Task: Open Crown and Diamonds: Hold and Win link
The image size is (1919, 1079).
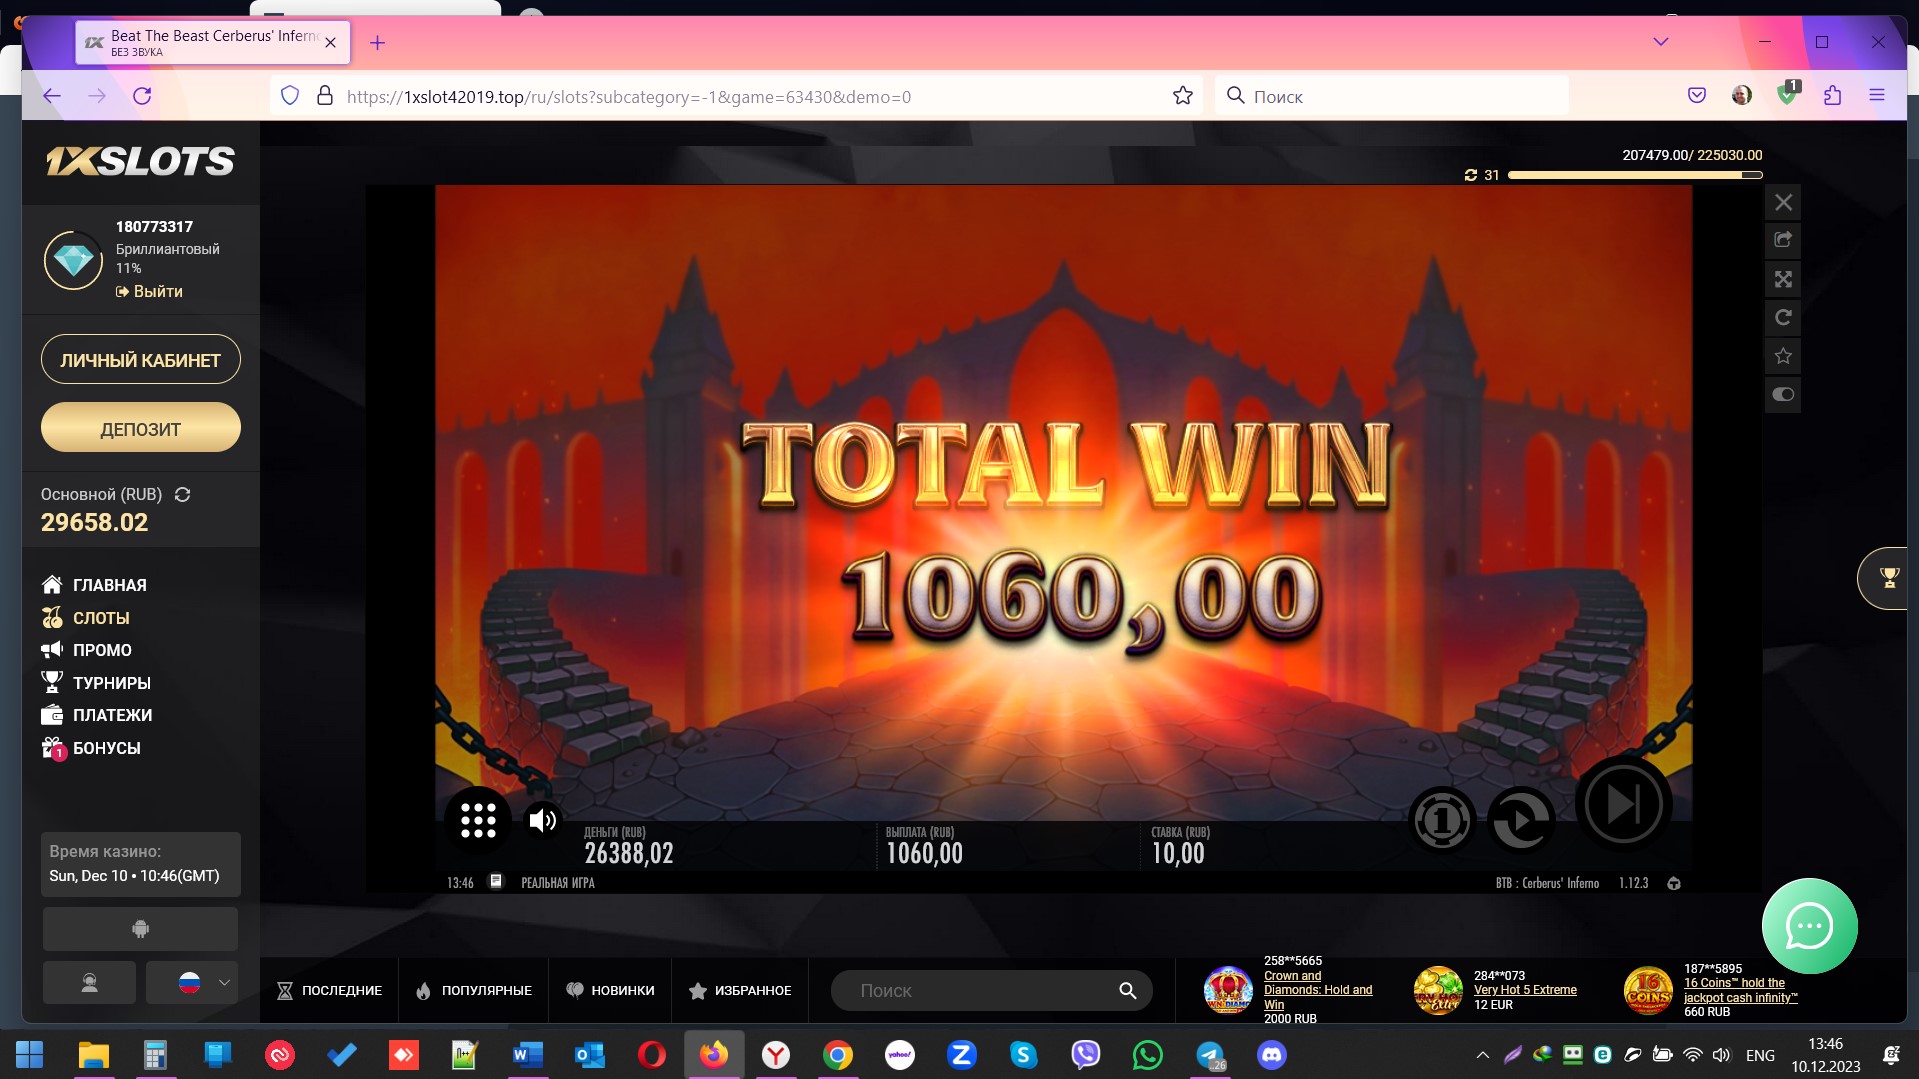Action: (x=1318, y=990)
